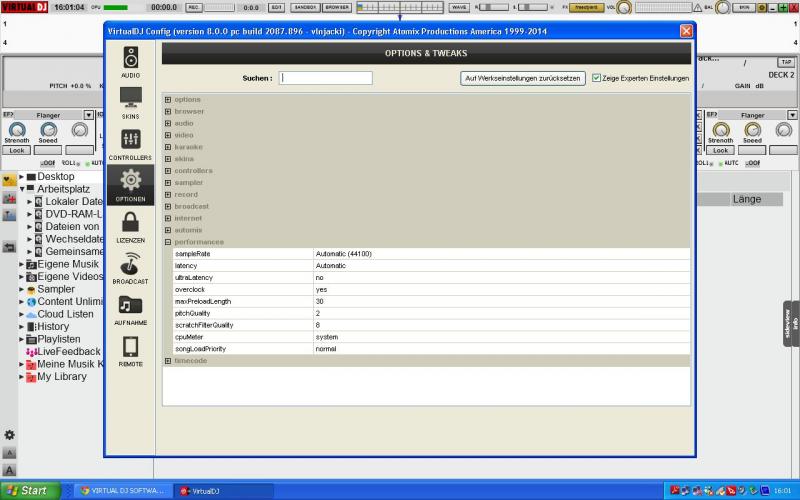Switch to VIRTUAL DJ SOFTWA... Chrome taskbar item
The image size is (800, 500).
pos(122,491)
